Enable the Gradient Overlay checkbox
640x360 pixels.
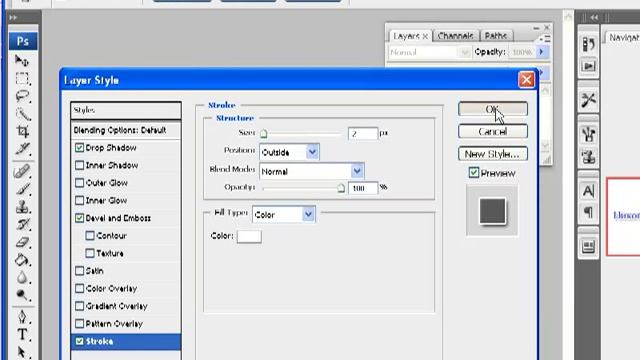point(79,306)
